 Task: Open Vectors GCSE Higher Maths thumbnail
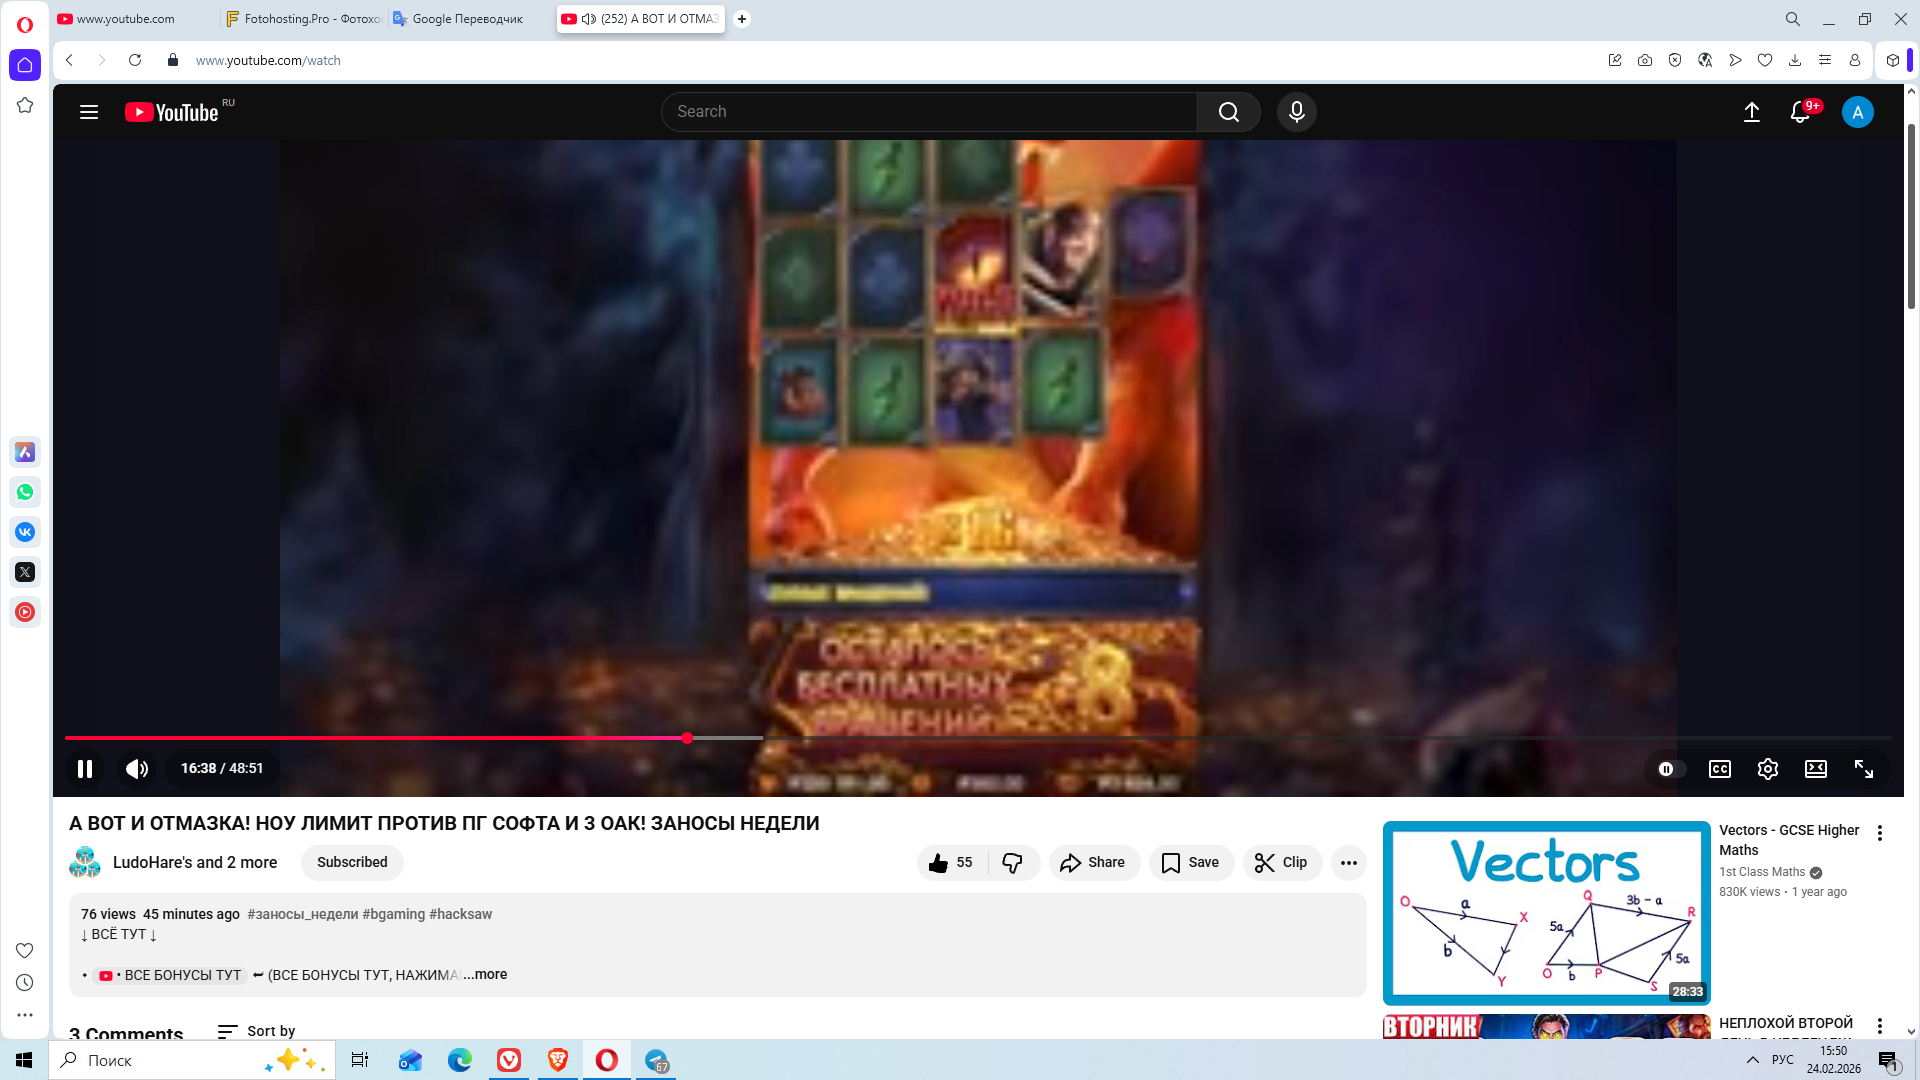pos(1546,913)
